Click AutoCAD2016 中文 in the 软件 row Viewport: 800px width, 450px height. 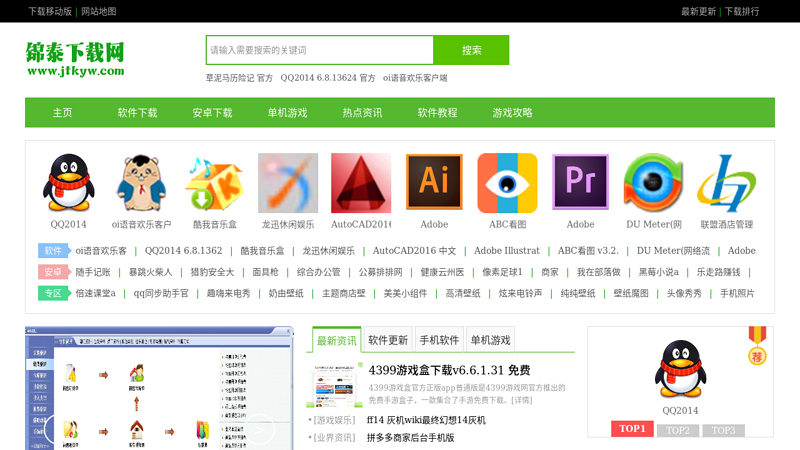tap(414, 251)
